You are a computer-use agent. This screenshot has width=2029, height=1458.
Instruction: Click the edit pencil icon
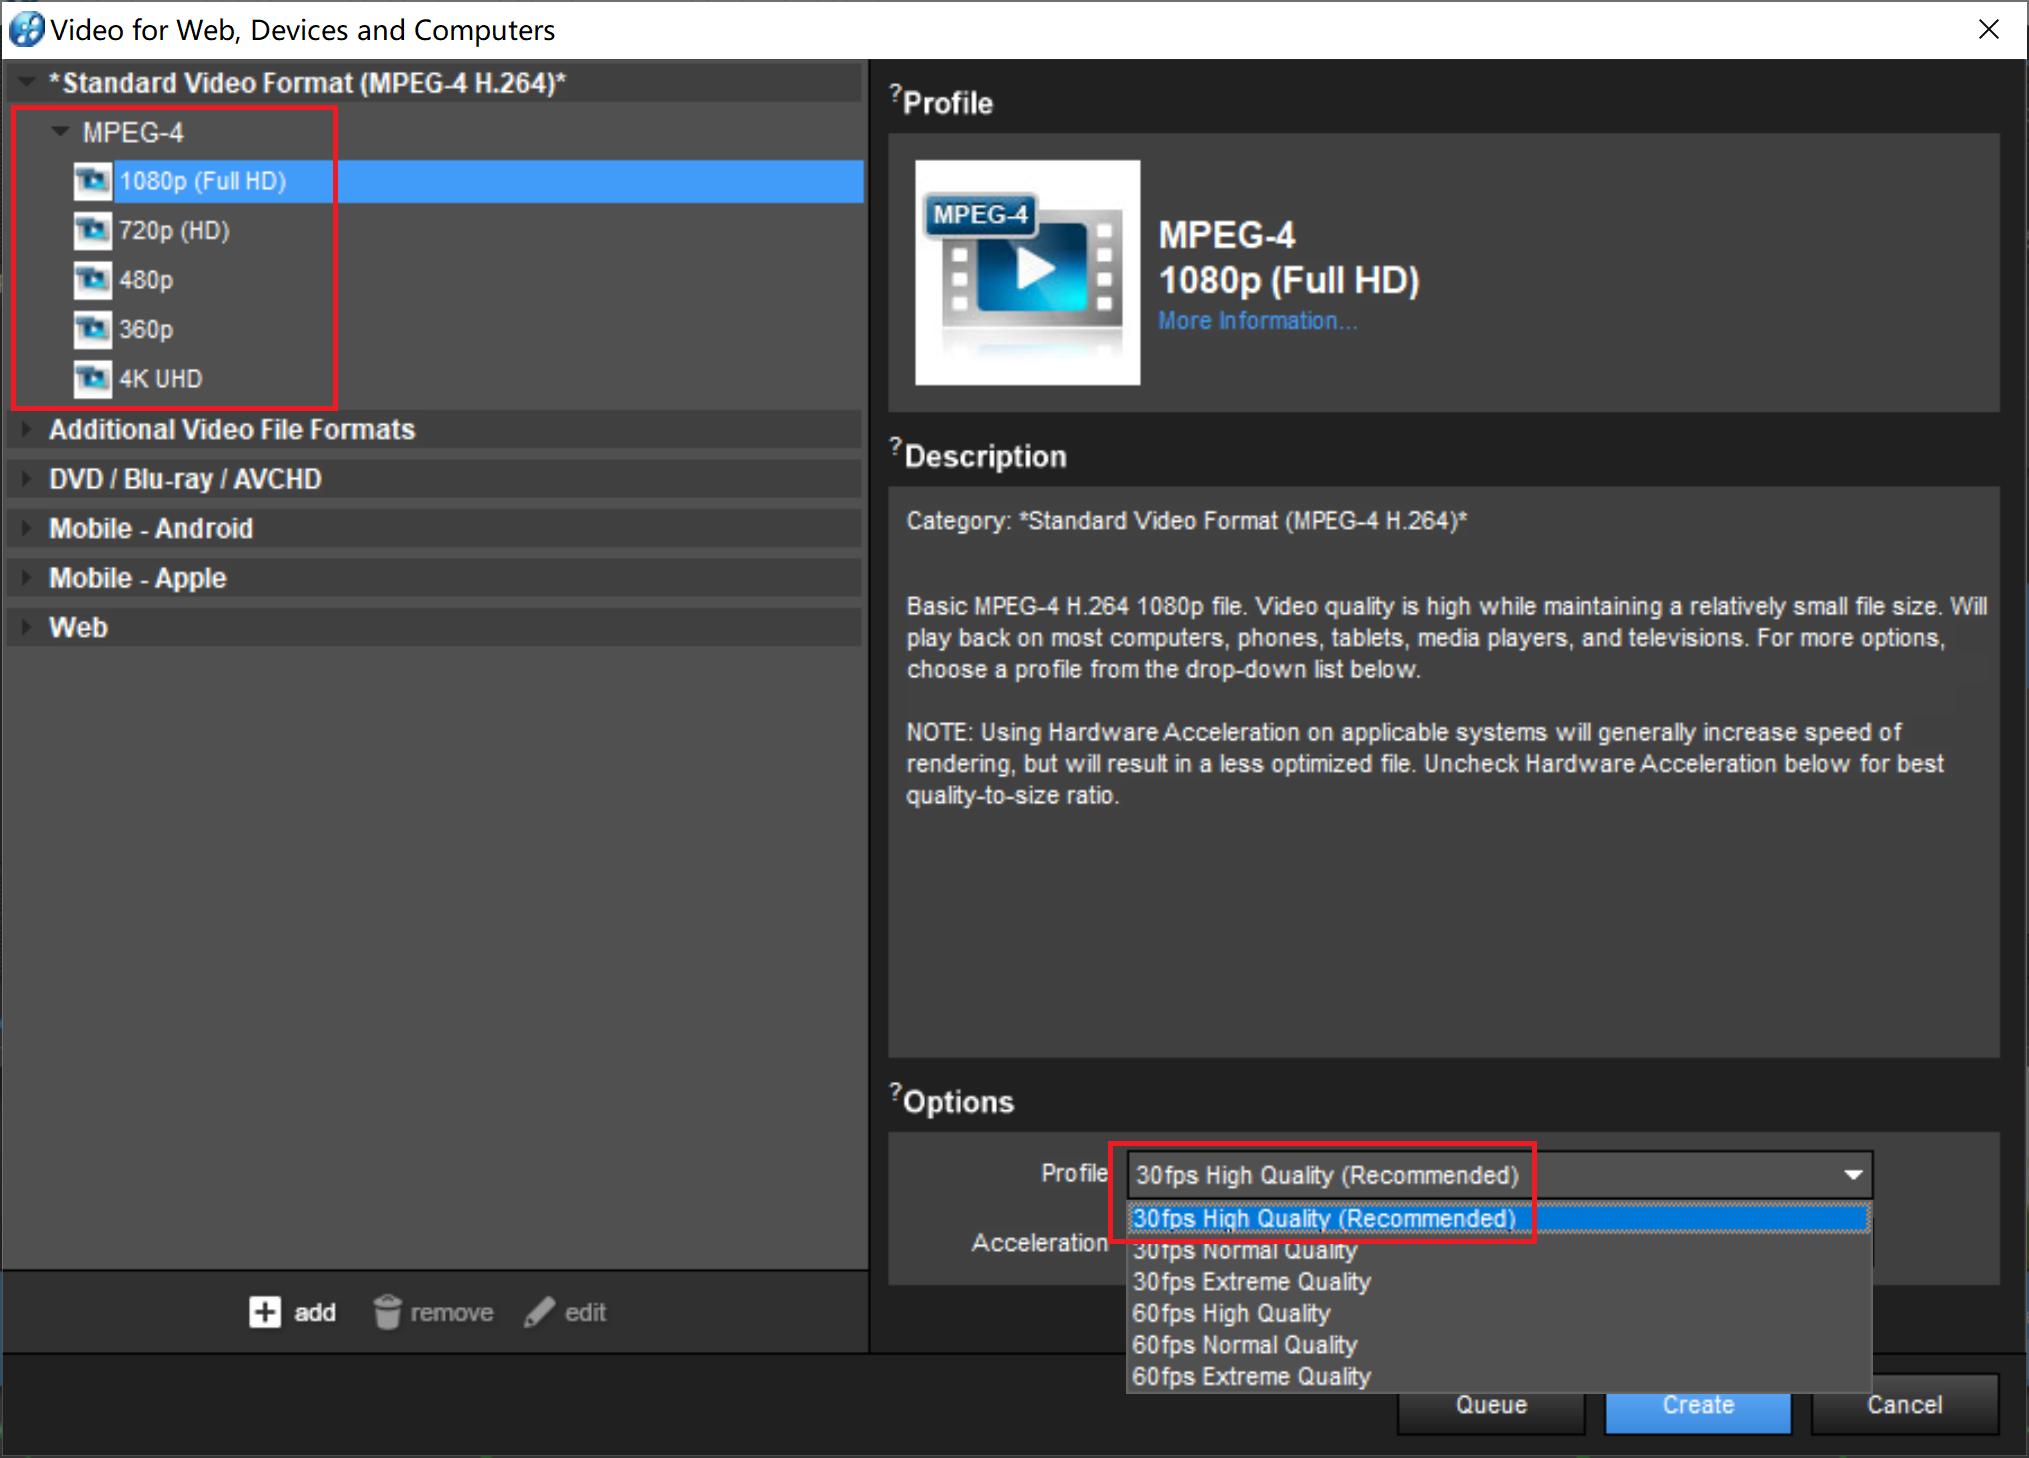539,1312
